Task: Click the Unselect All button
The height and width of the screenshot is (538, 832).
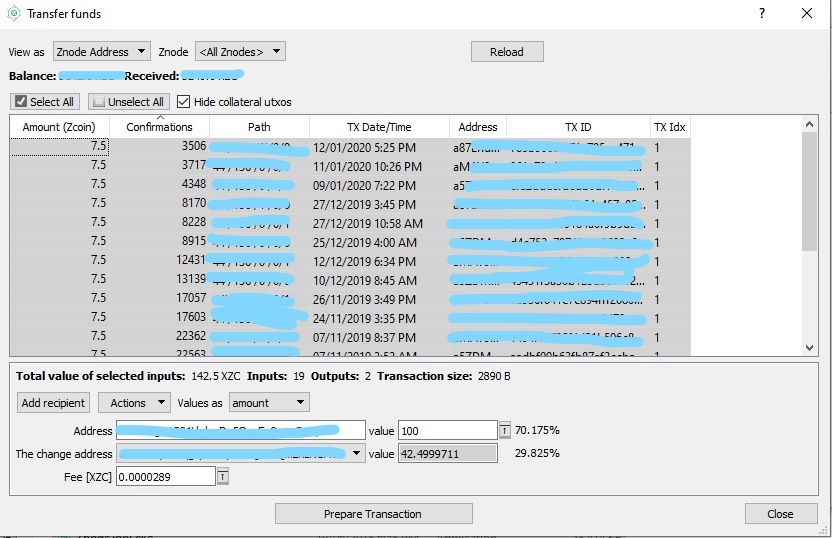Action: click(128, 102)
